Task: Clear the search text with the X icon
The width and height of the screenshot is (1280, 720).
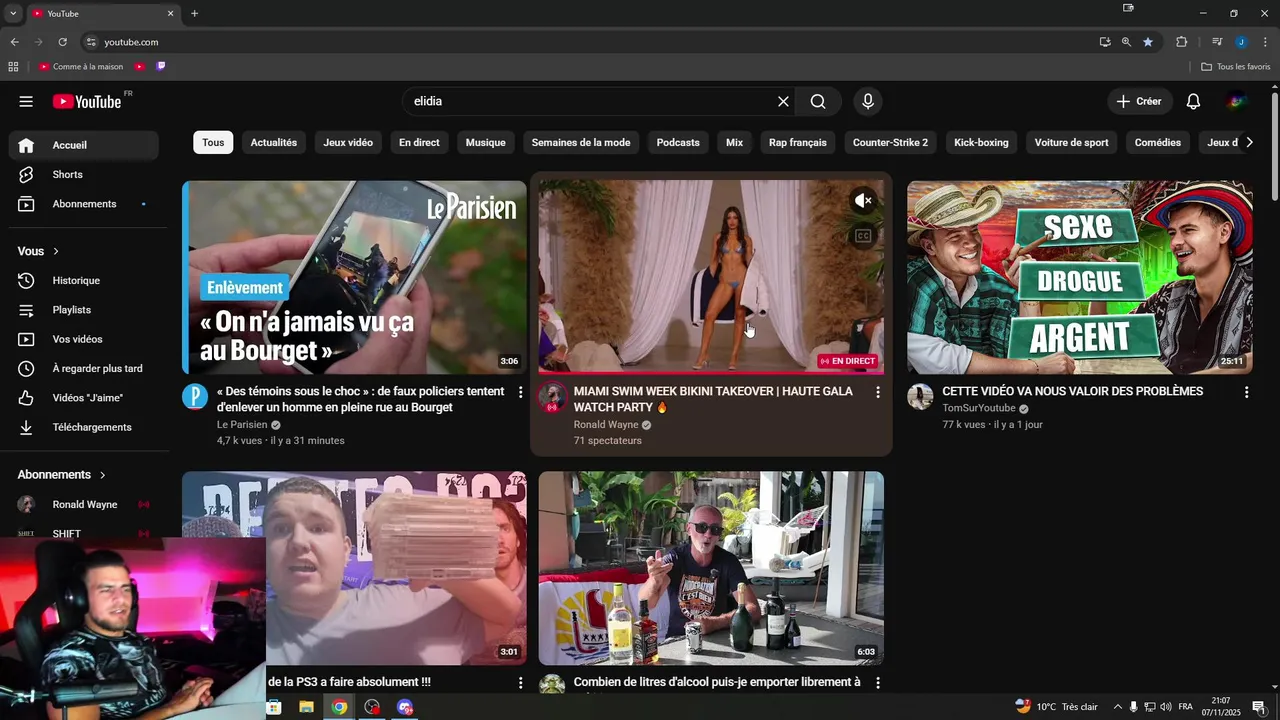Action: (783, 101)
